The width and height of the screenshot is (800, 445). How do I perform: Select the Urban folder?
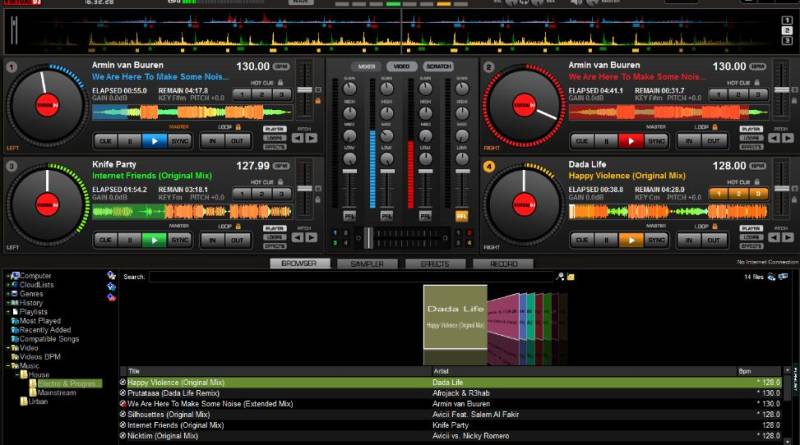pos(38,402)
